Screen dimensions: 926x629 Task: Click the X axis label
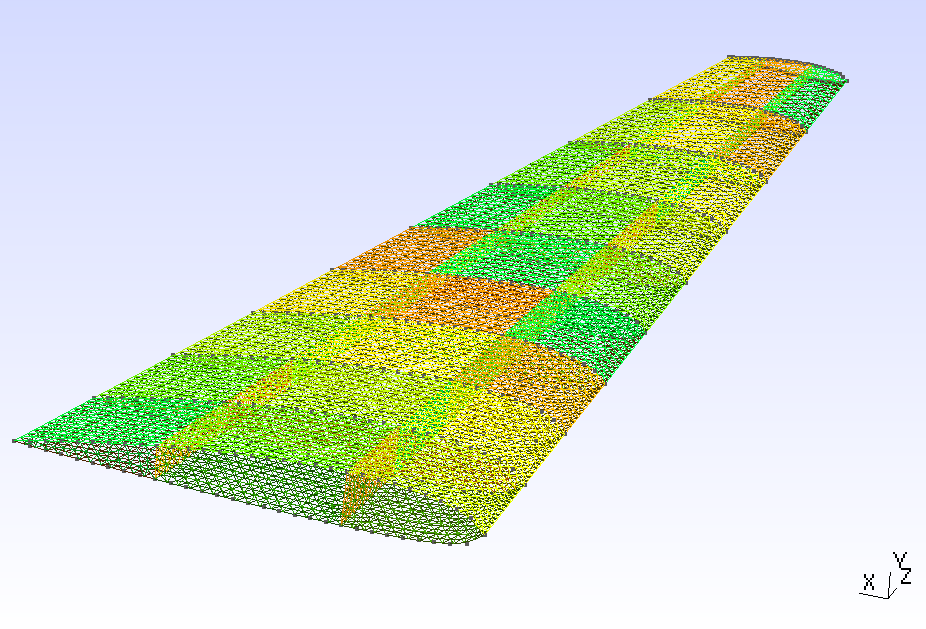[869, 582]
